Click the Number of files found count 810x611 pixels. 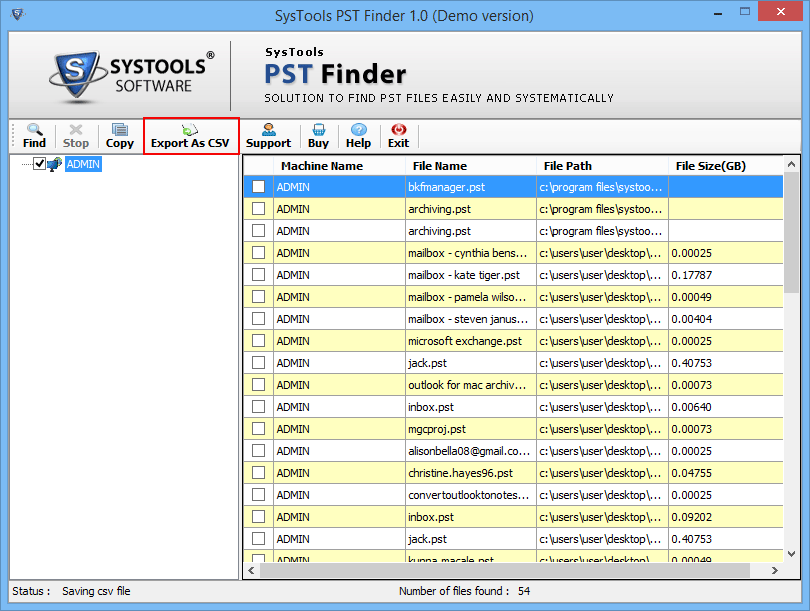[x=524, y=591]
